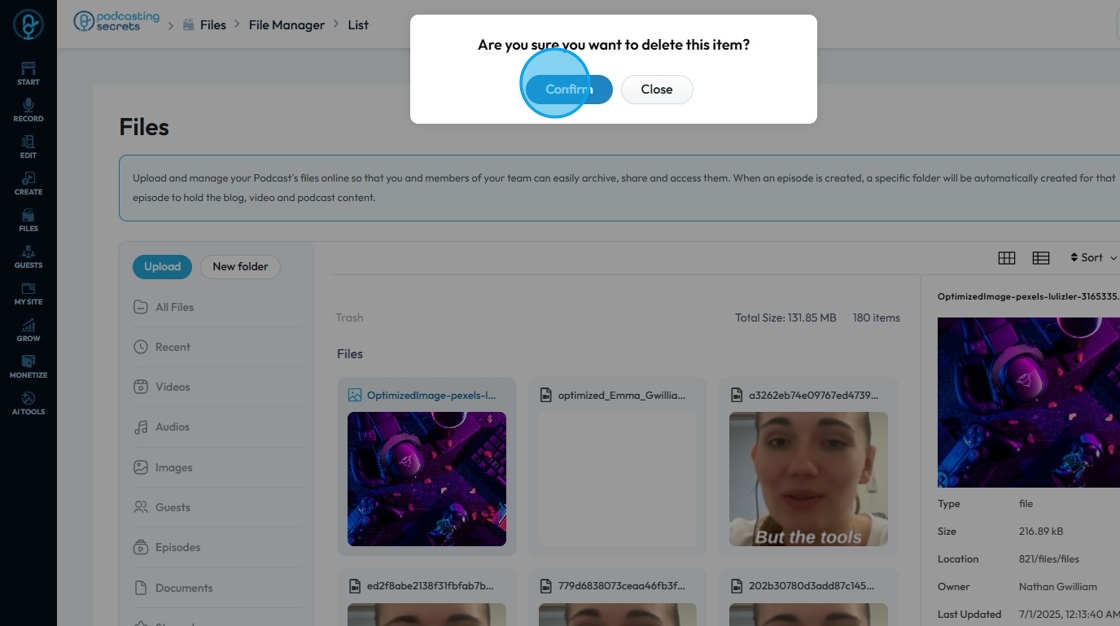Click the file icon beside optimized_Emma_Gwillia
The width and height of the screenshot is (1120, 626).
click(x=546, y=395)
